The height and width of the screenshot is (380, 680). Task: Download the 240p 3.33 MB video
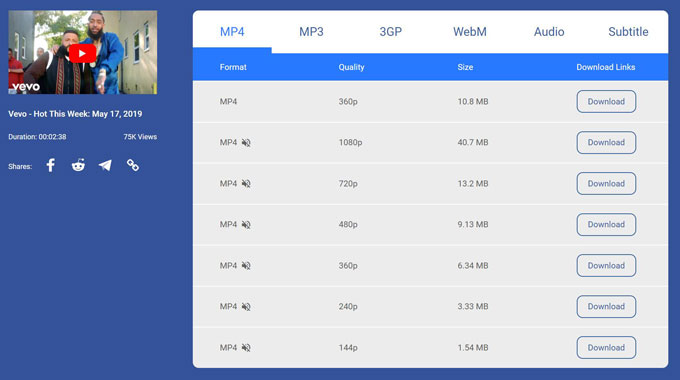click(606, 307)
